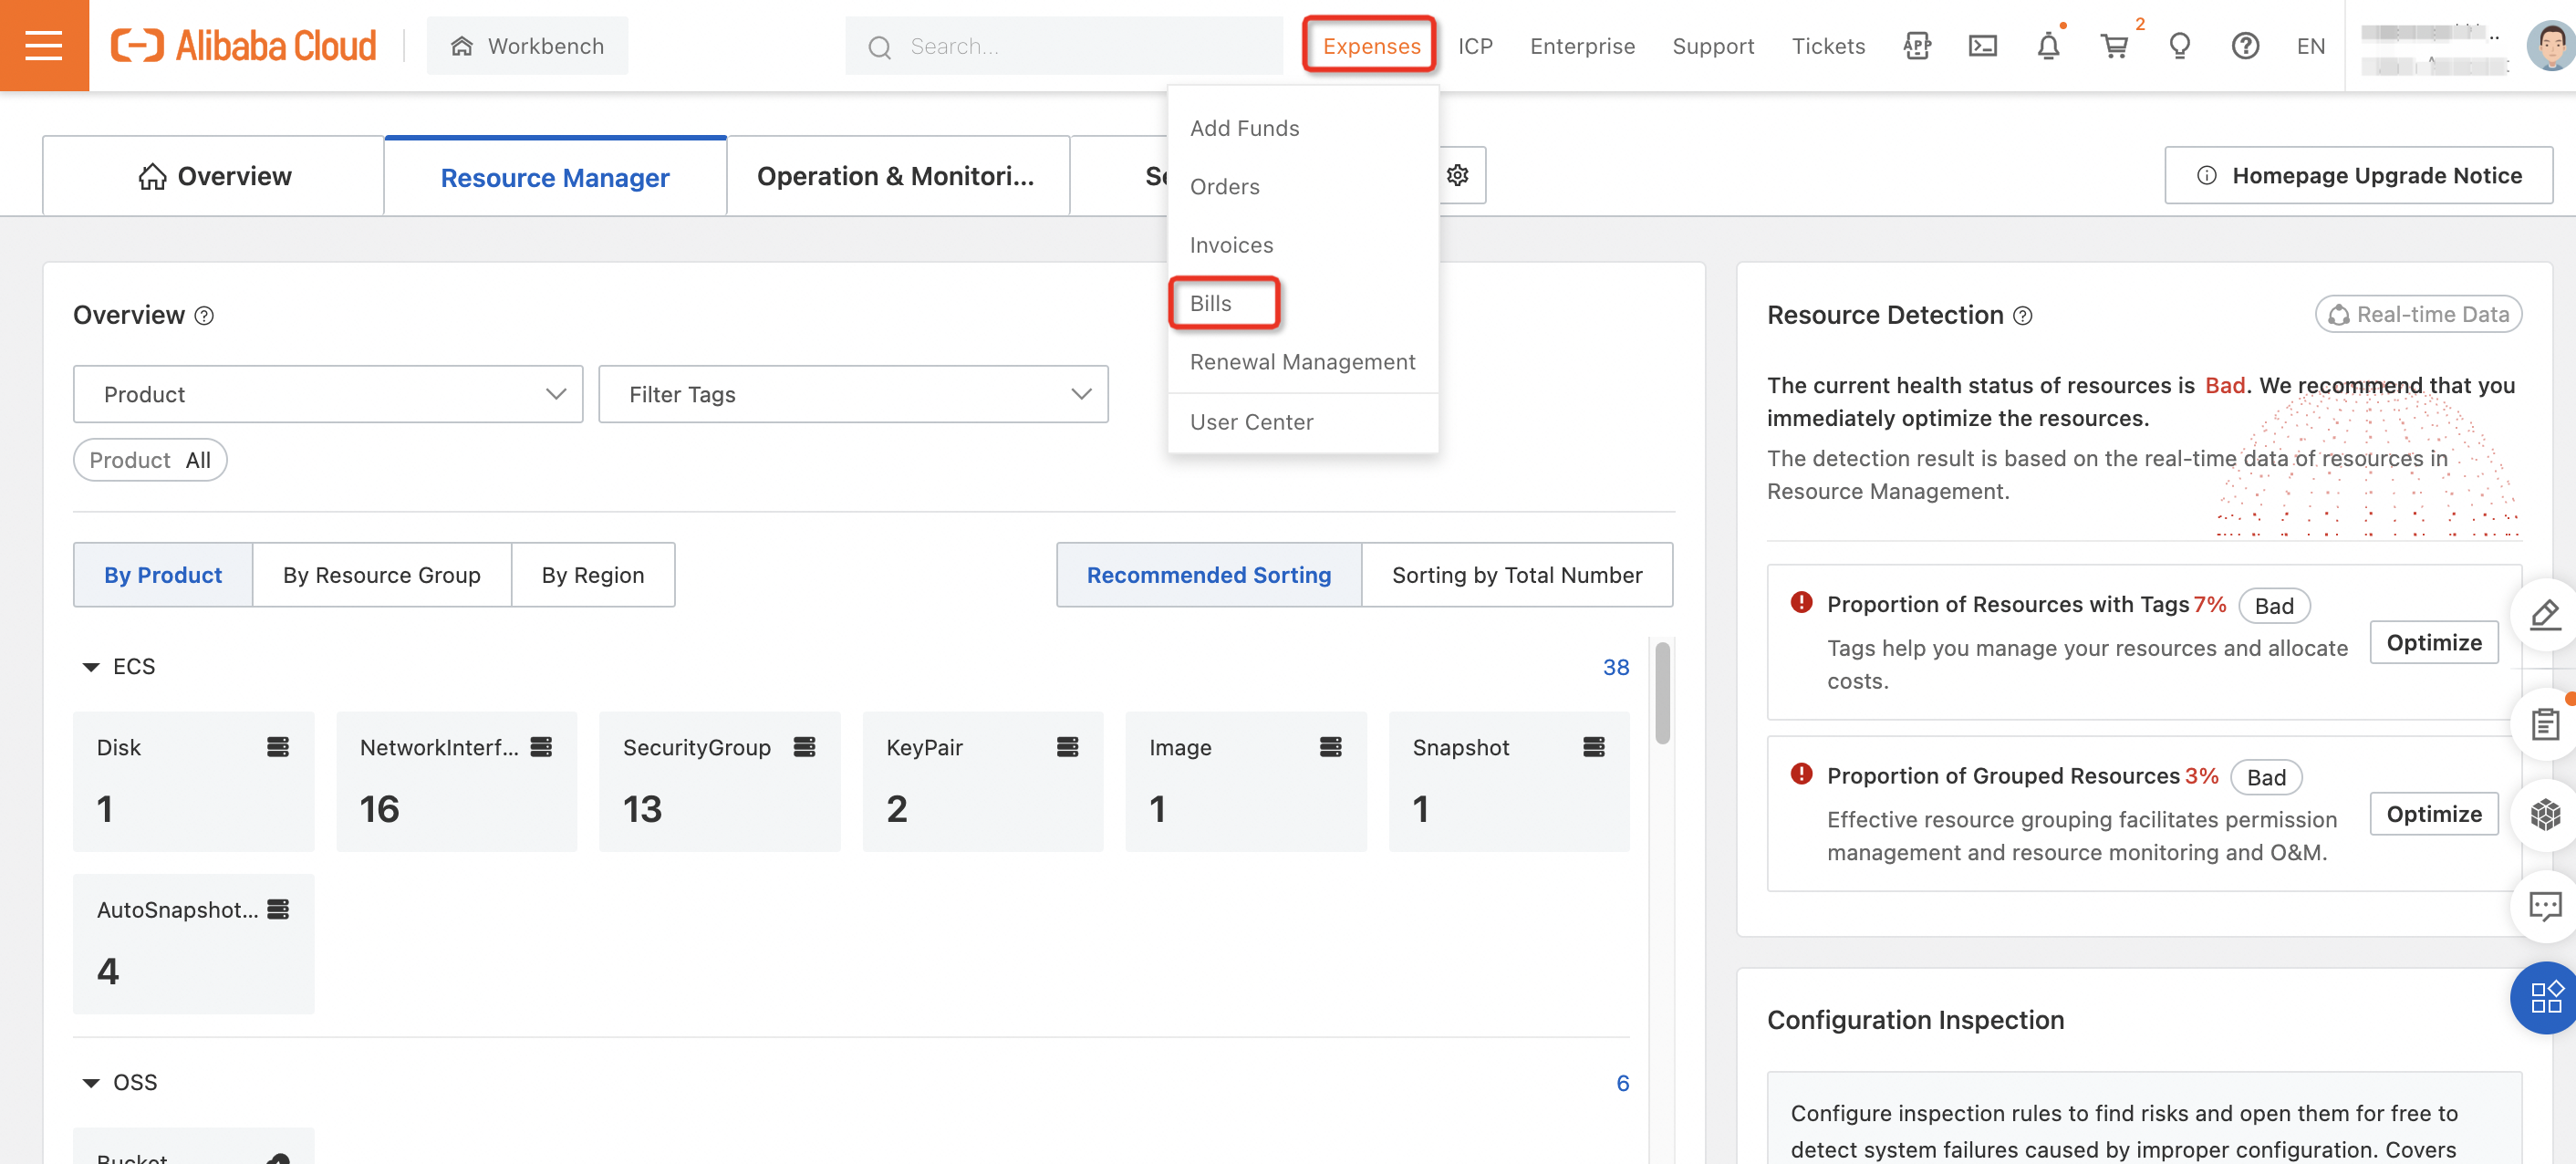Open the shopping cart

tap(2114, 46)
